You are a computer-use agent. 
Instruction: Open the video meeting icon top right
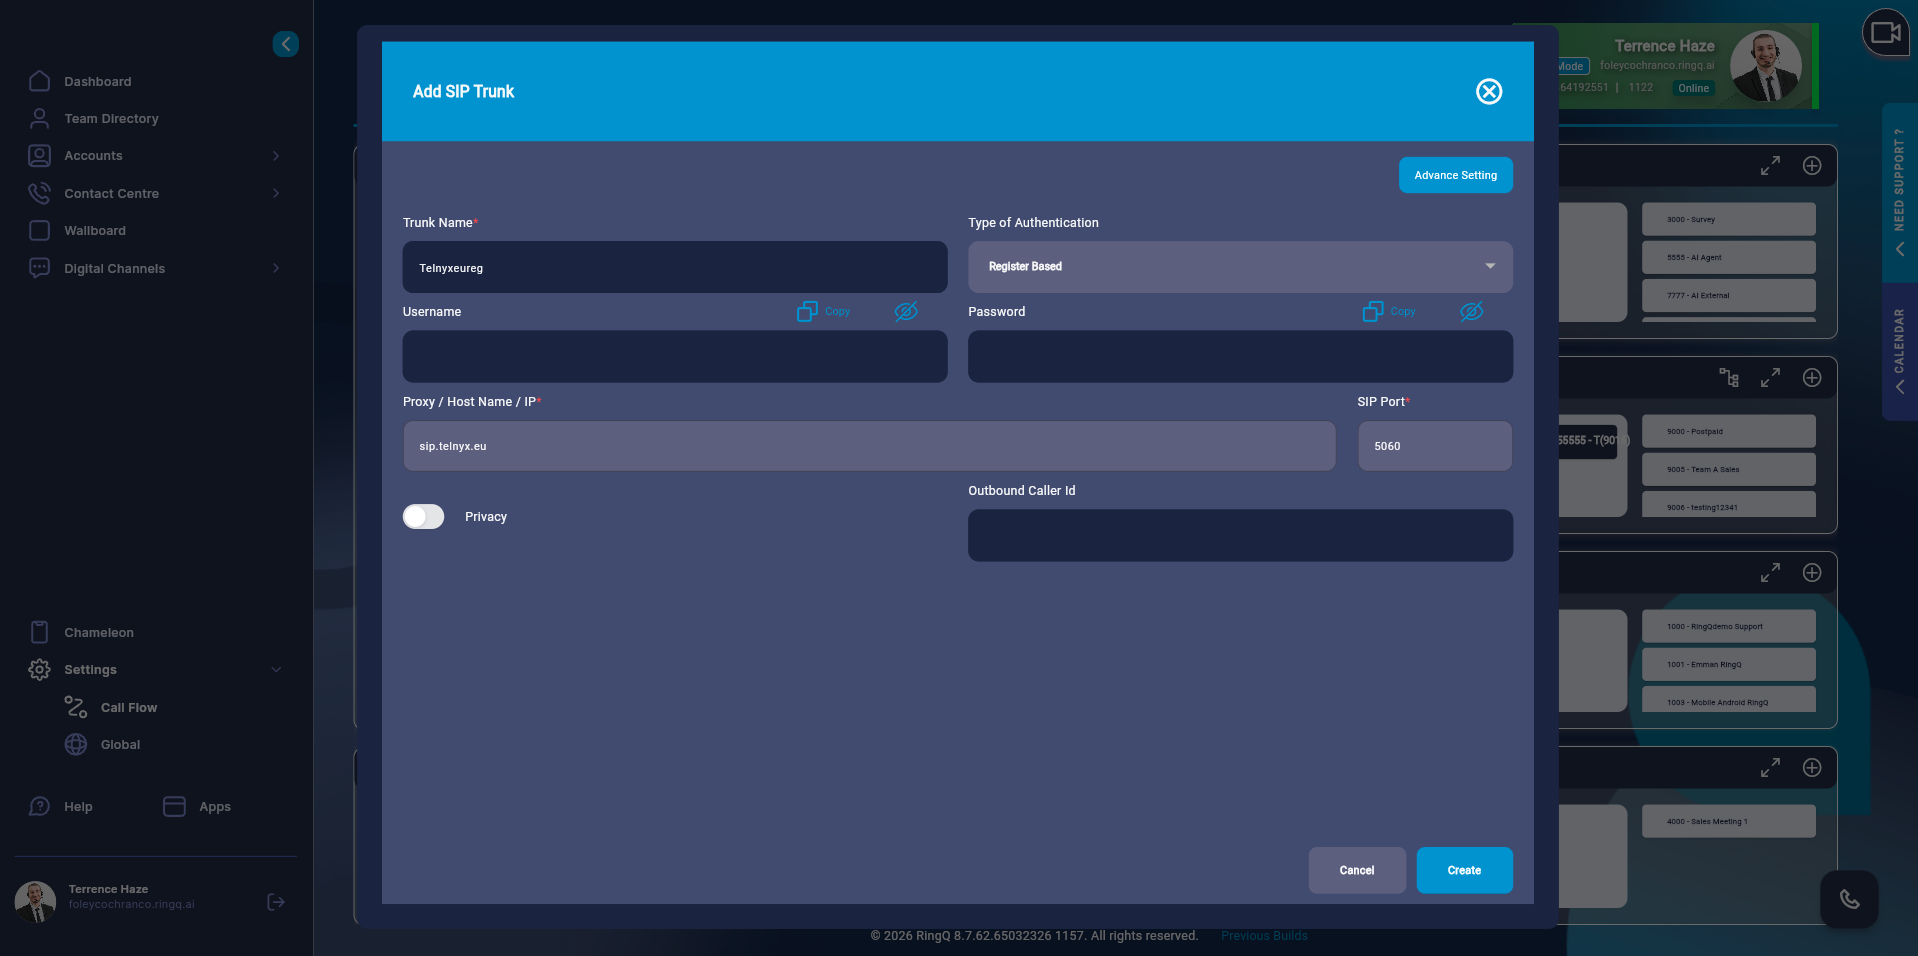point(1885,33)
